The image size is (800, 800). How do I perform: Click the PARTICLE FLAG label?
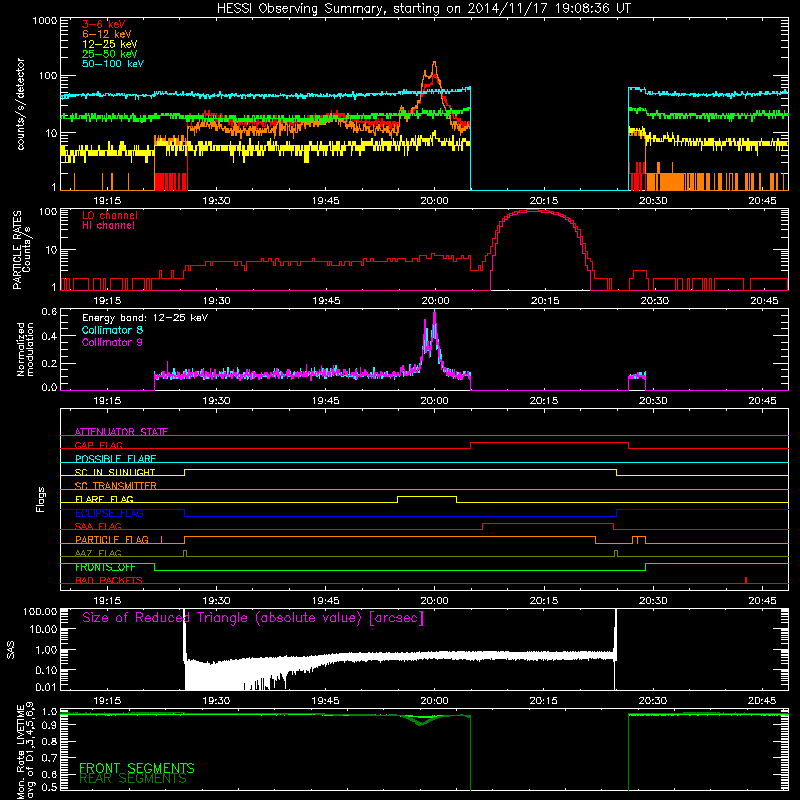point(112,539)
